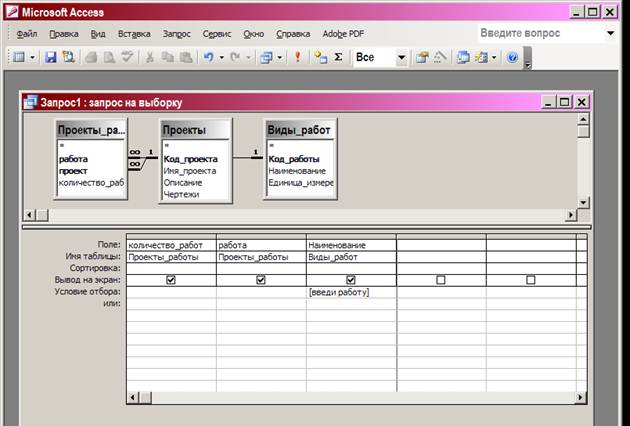Open the Запрос menu
Viewport: 630px width, 426px height.
tap(177, 34)
